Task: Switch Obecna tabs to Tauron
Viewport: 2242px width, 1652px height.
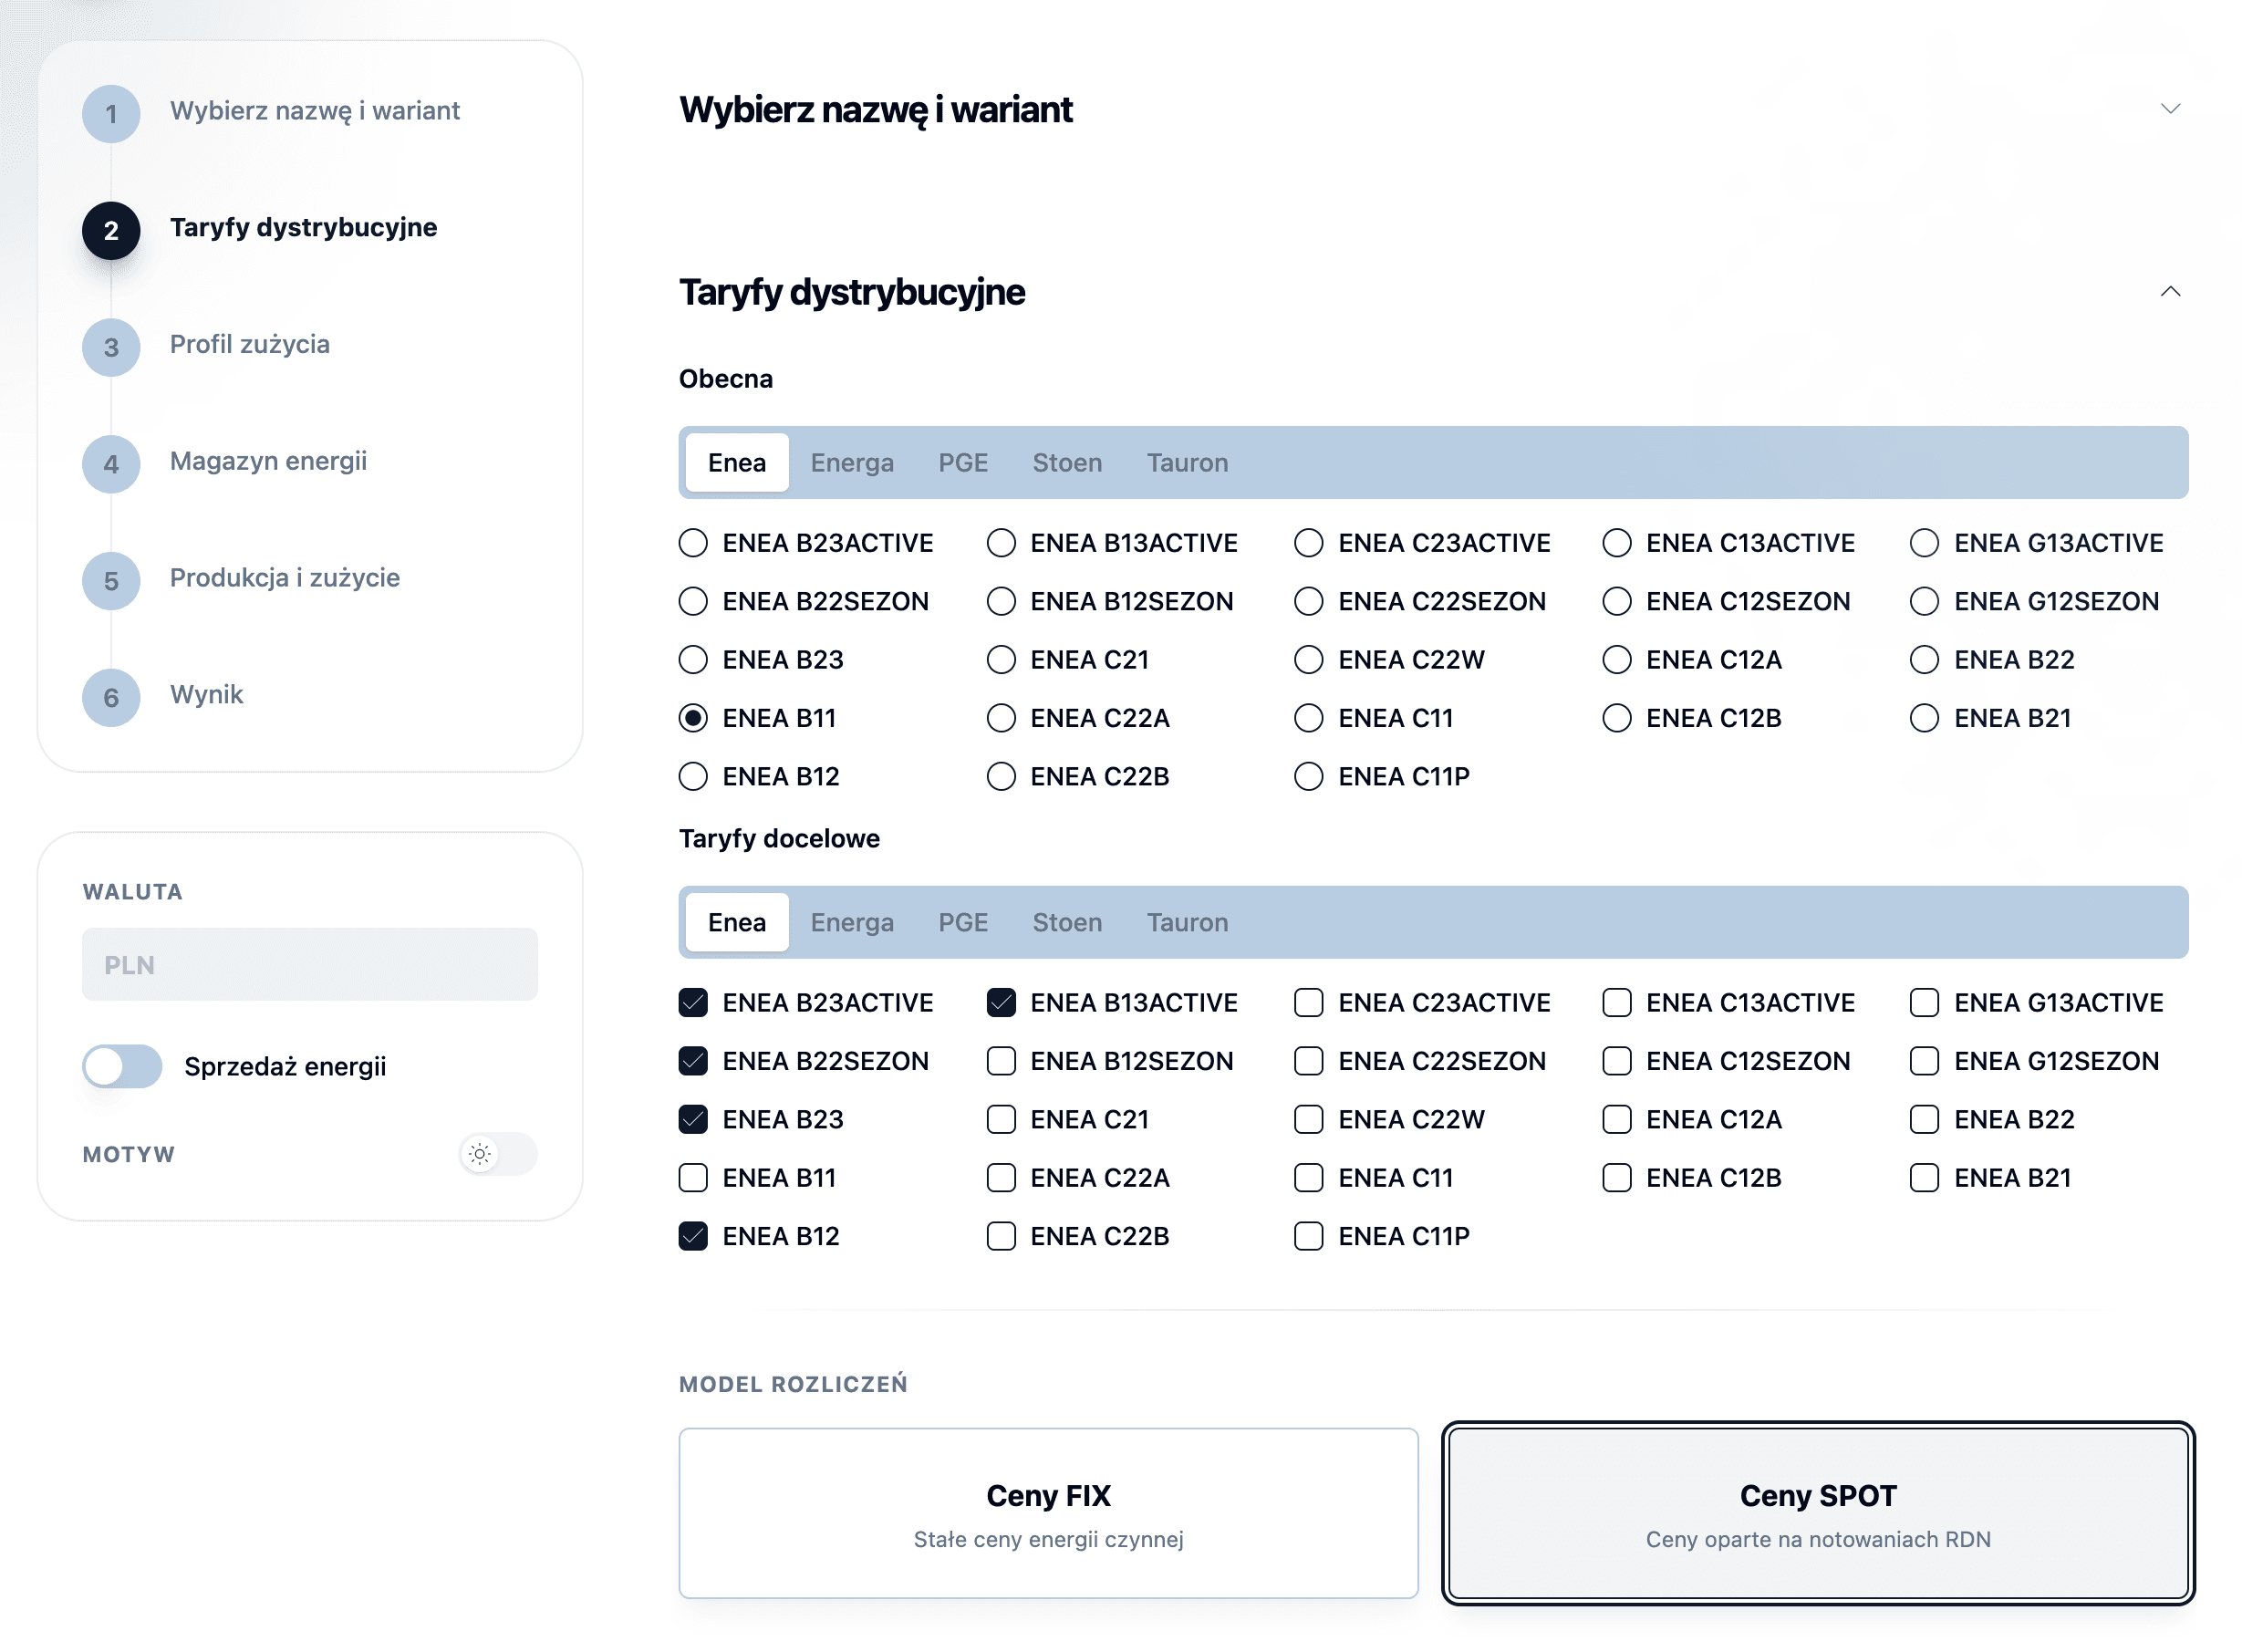Action: [1187, 463]
